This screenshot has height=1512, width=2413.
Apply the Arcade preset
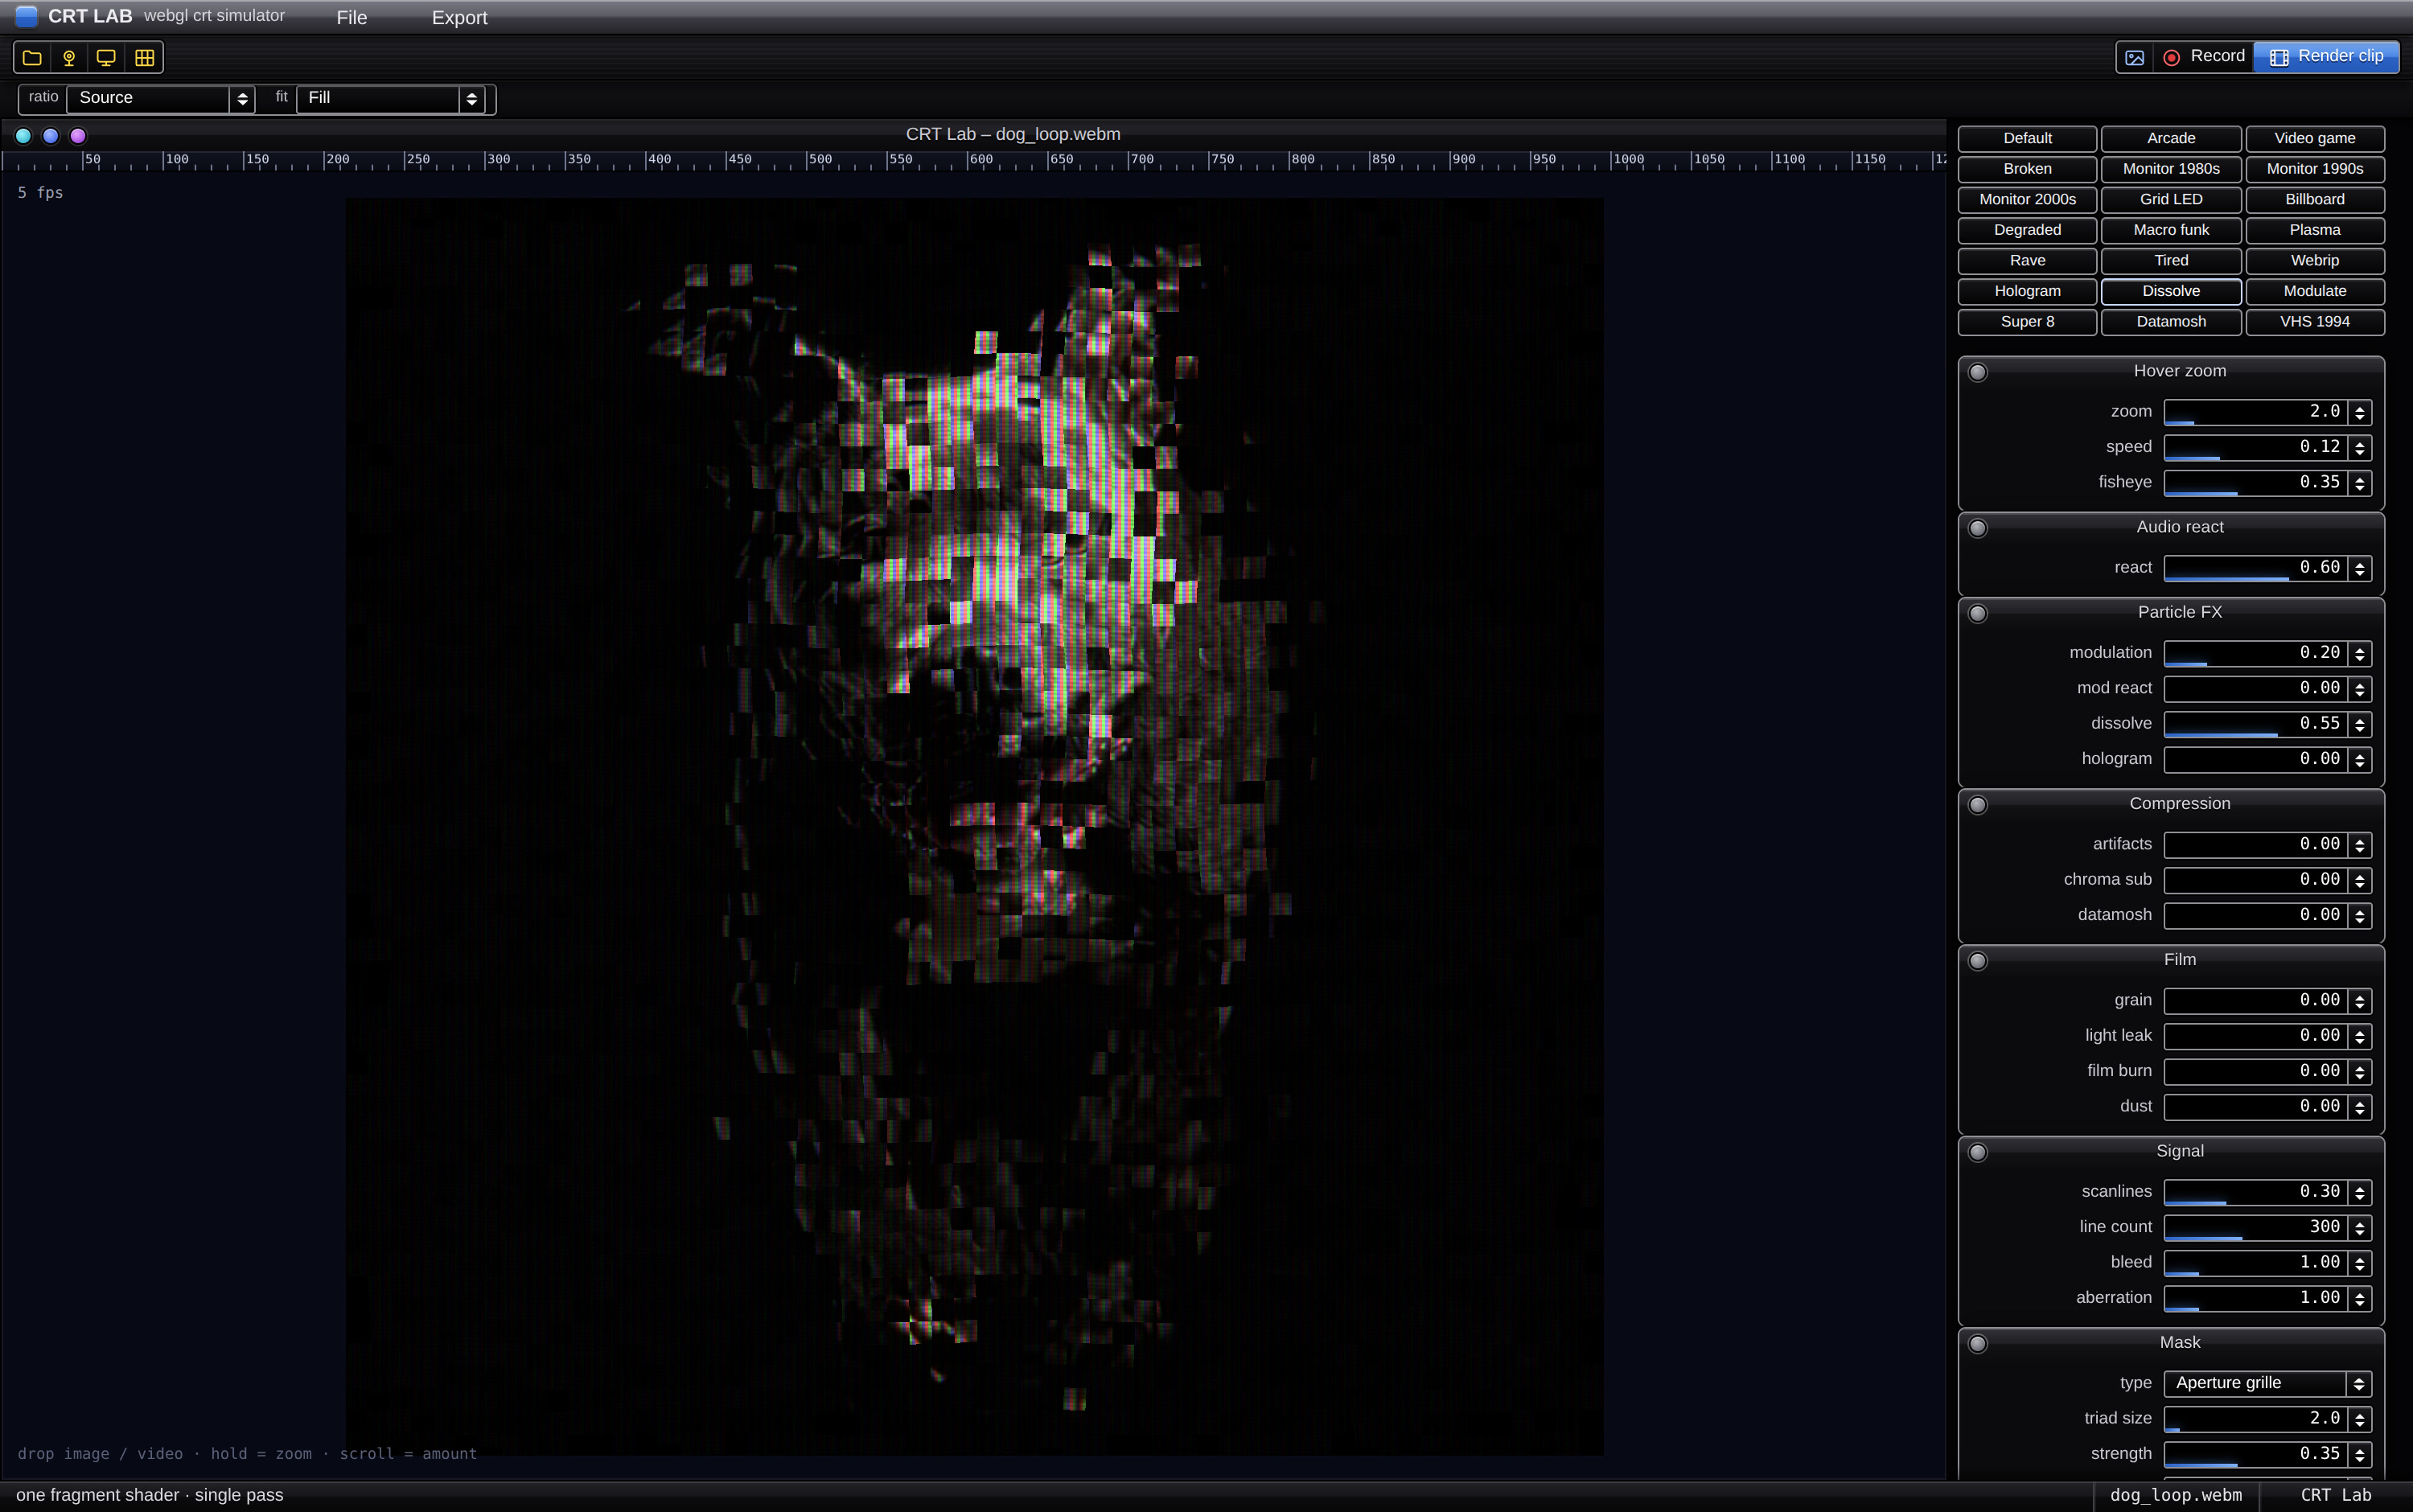2171,138
